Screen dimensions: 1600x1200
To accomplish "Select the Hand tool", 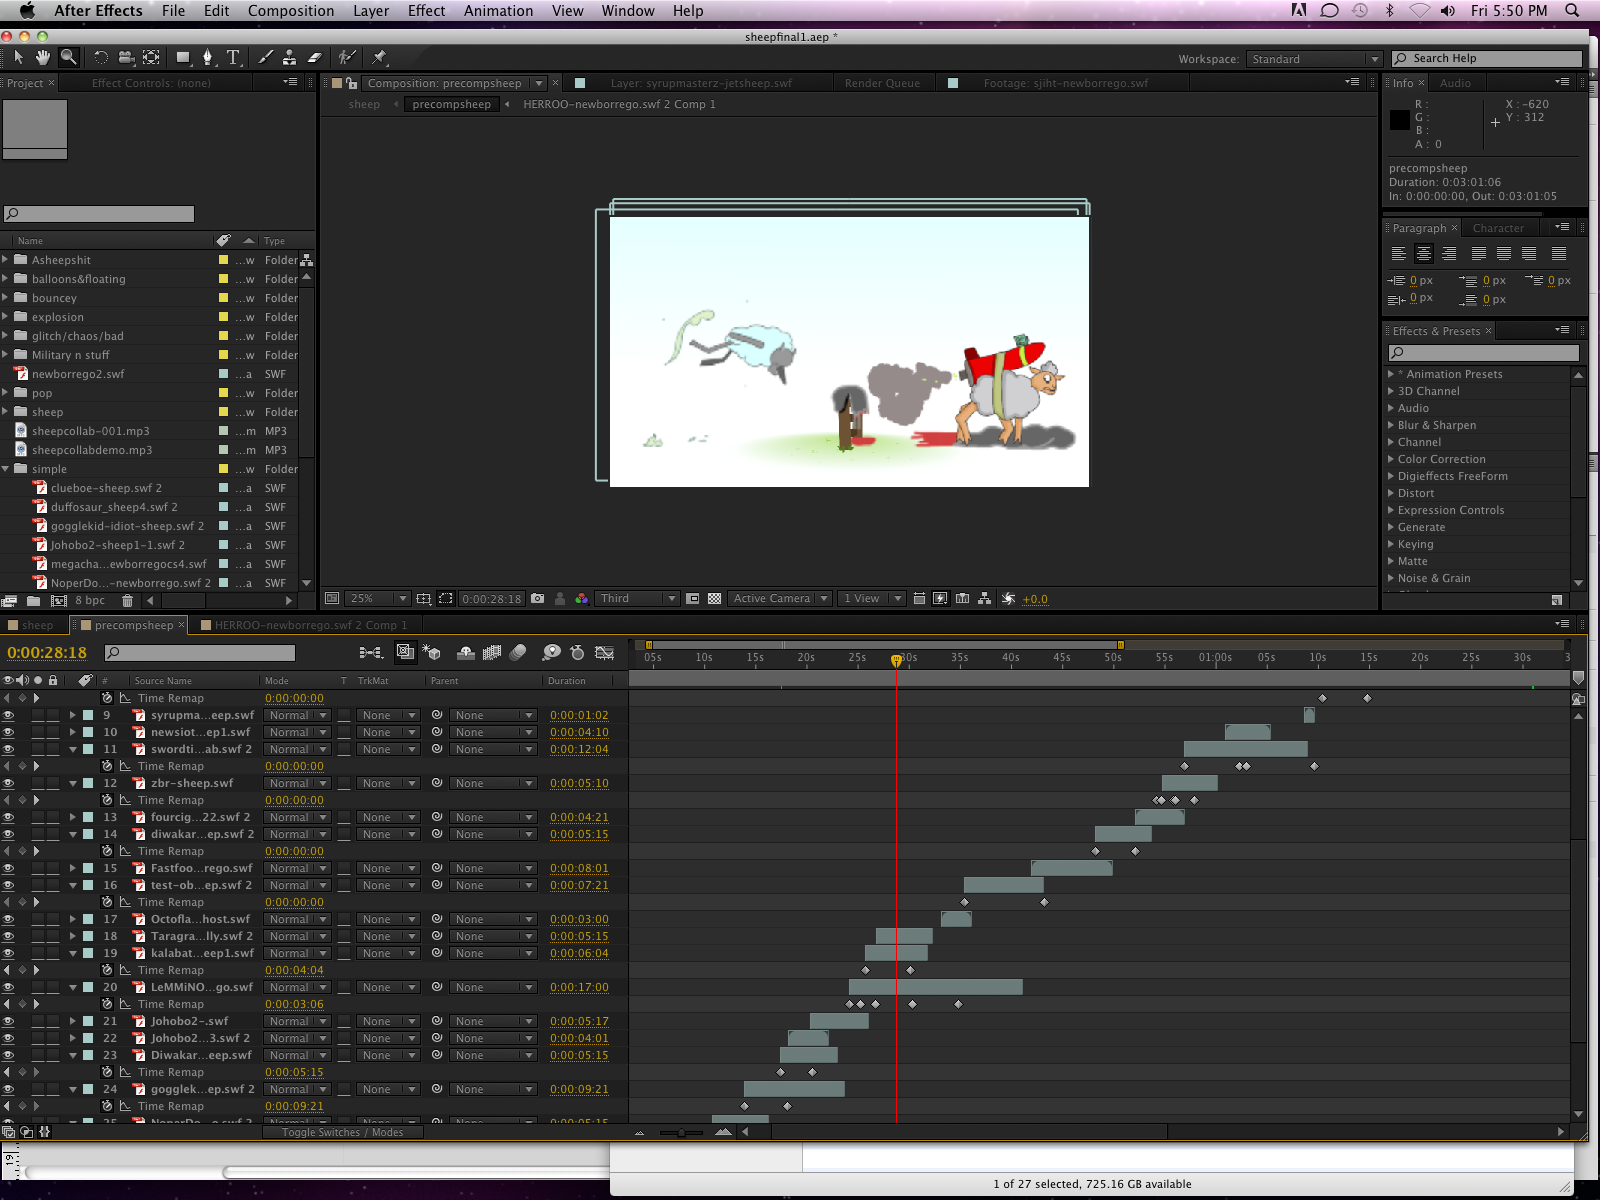I will [x=43, y=58].
